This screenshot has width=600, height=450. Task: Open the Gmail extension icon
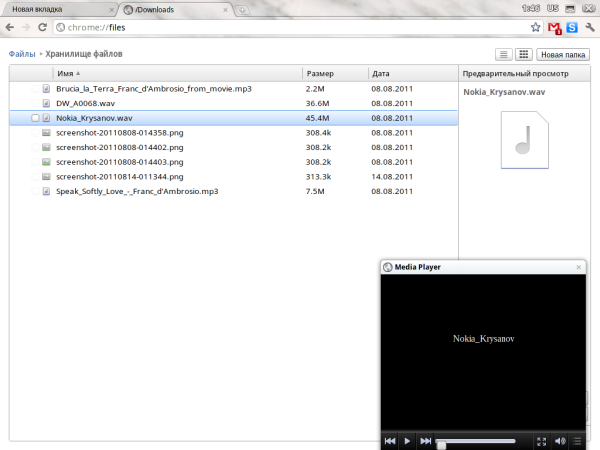554,28
